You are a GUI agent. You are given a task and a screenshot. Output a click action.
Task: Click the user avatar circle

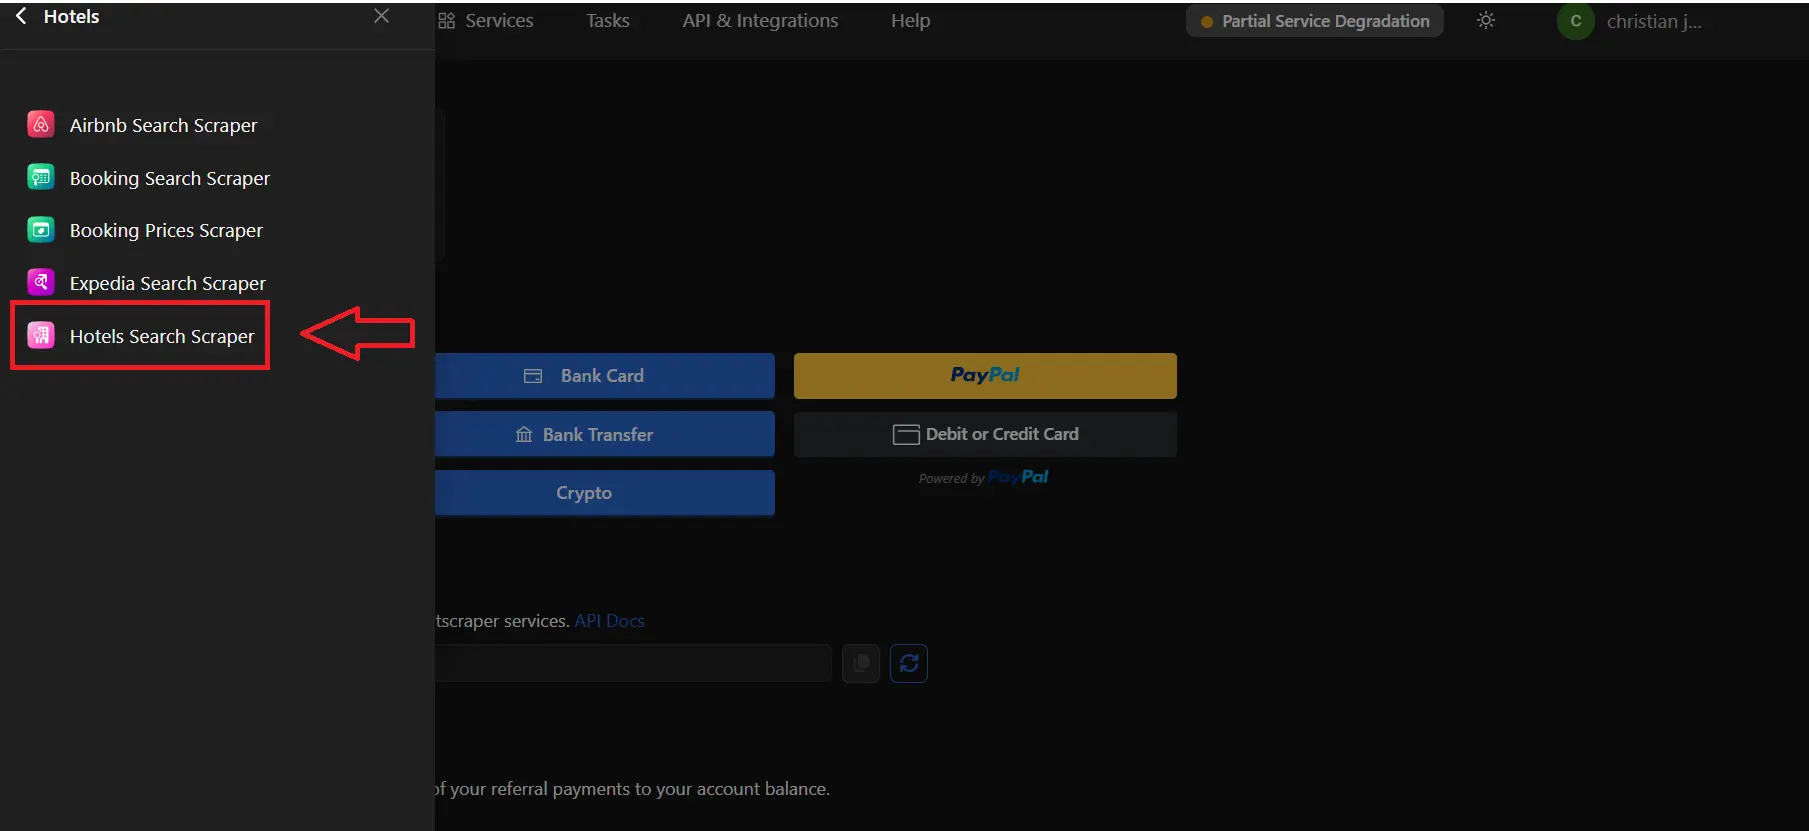pos(1575,21)
